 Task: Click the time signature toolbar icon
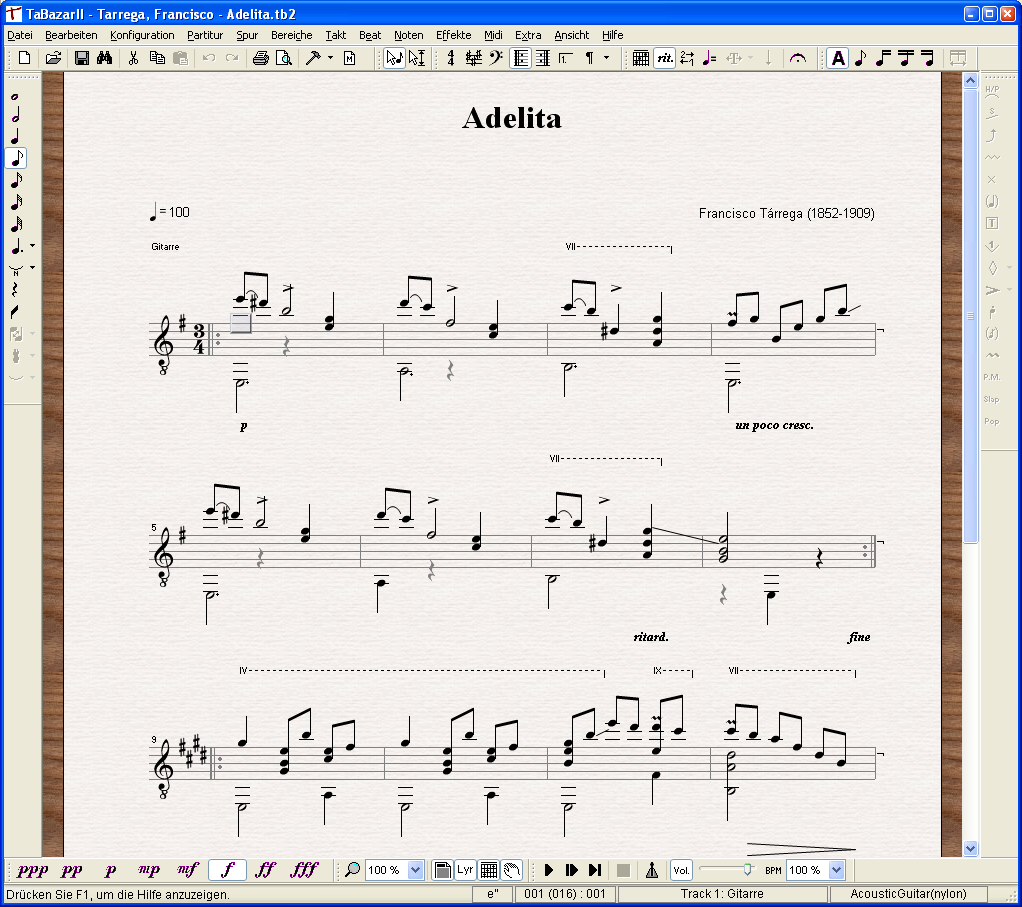[x=451, y=58]
